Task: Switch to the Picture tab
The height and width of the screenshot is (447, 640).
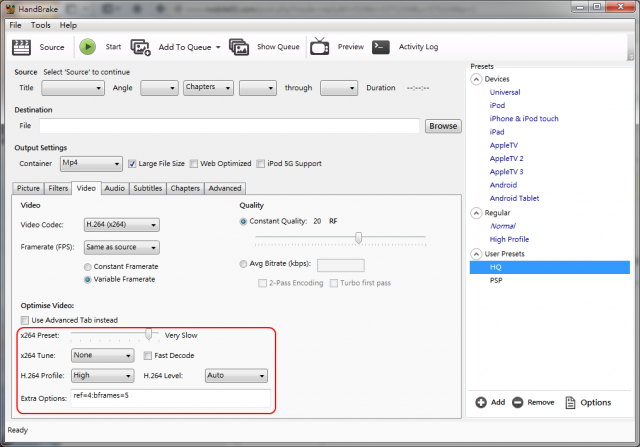Action: [28, 188]
